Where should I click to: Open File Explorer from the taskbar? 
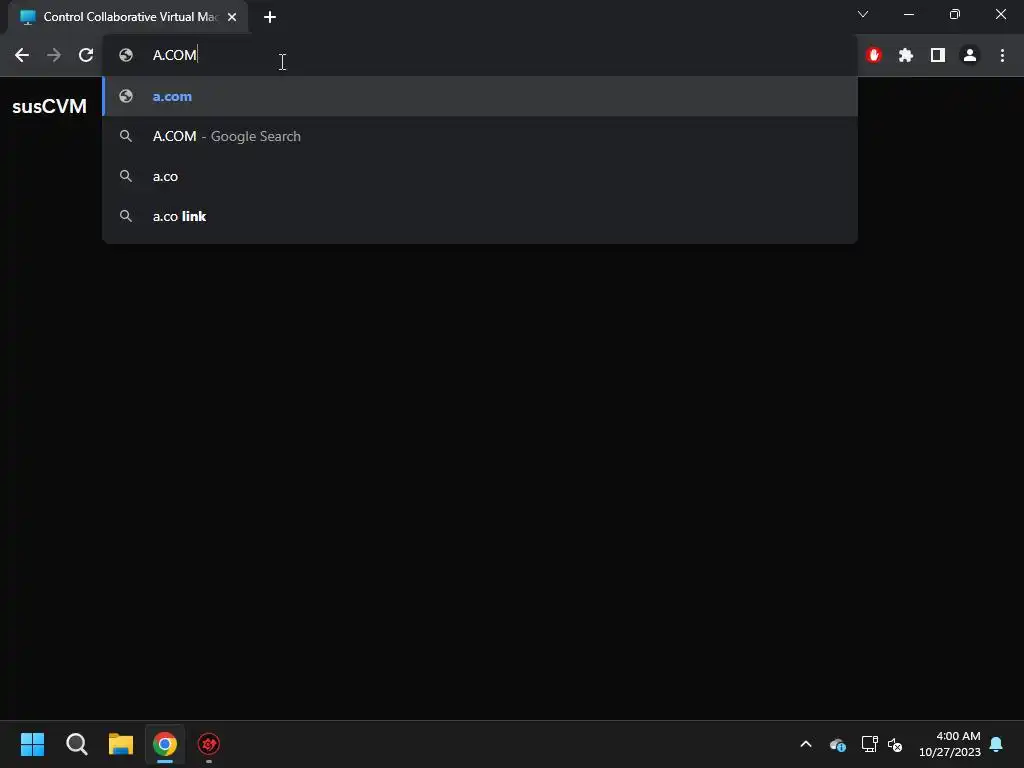click(121, 744)
